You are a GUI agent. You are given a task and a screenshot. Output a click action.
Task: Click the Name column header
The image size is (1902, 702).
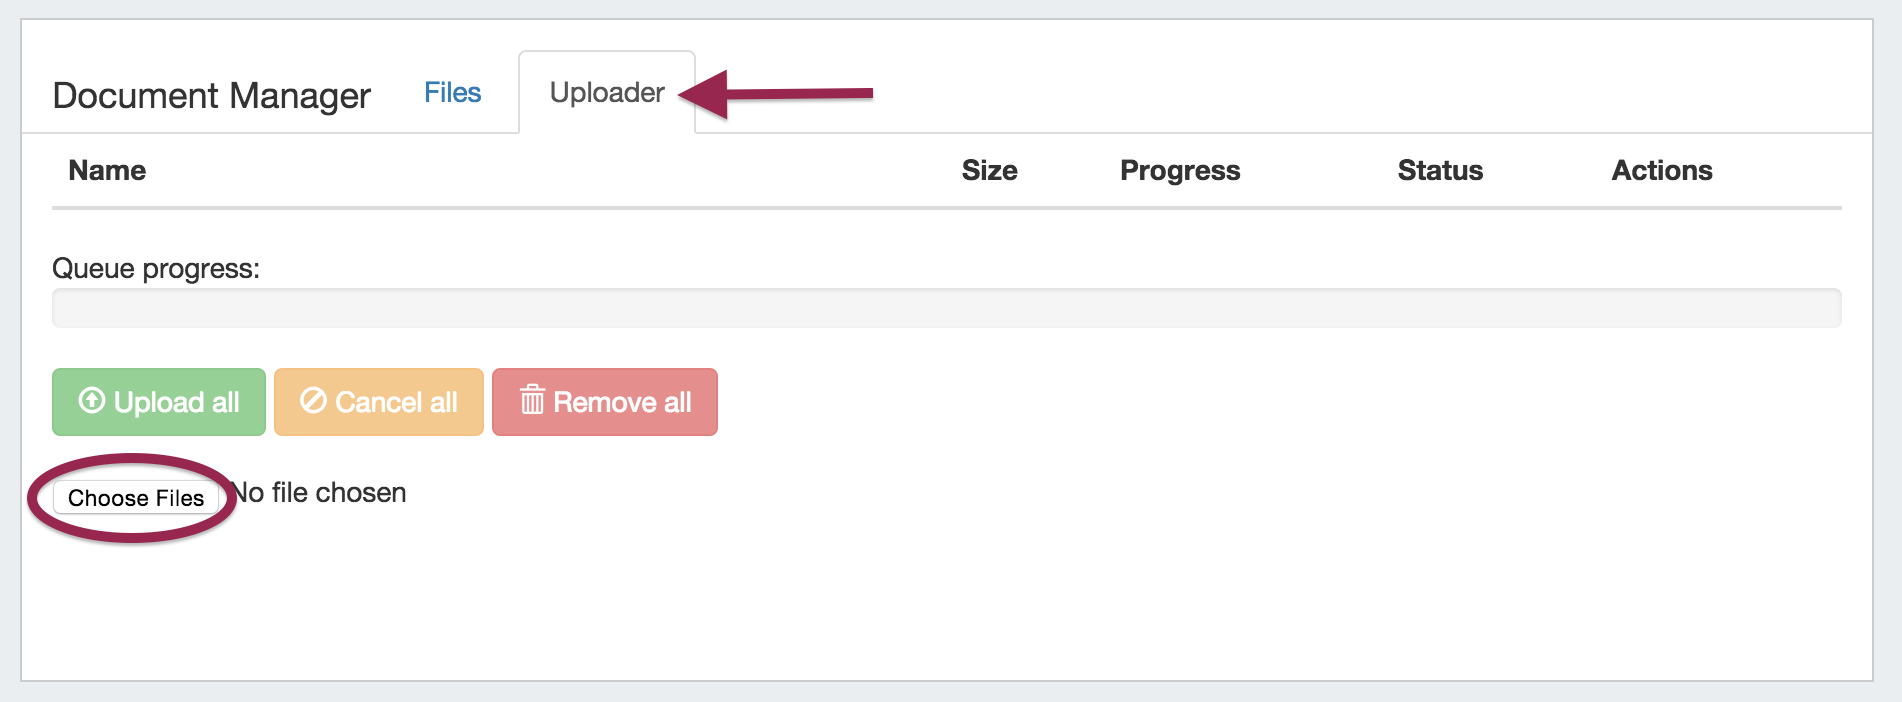click(107, 171)
